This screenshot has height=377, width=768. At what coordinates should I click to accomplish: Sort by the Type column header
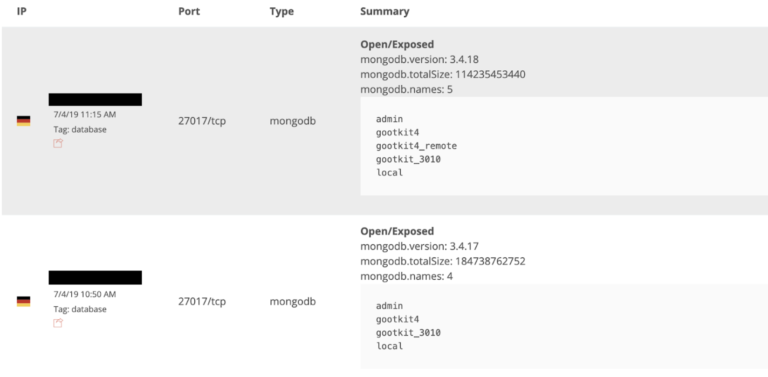(x=282, y=11)
